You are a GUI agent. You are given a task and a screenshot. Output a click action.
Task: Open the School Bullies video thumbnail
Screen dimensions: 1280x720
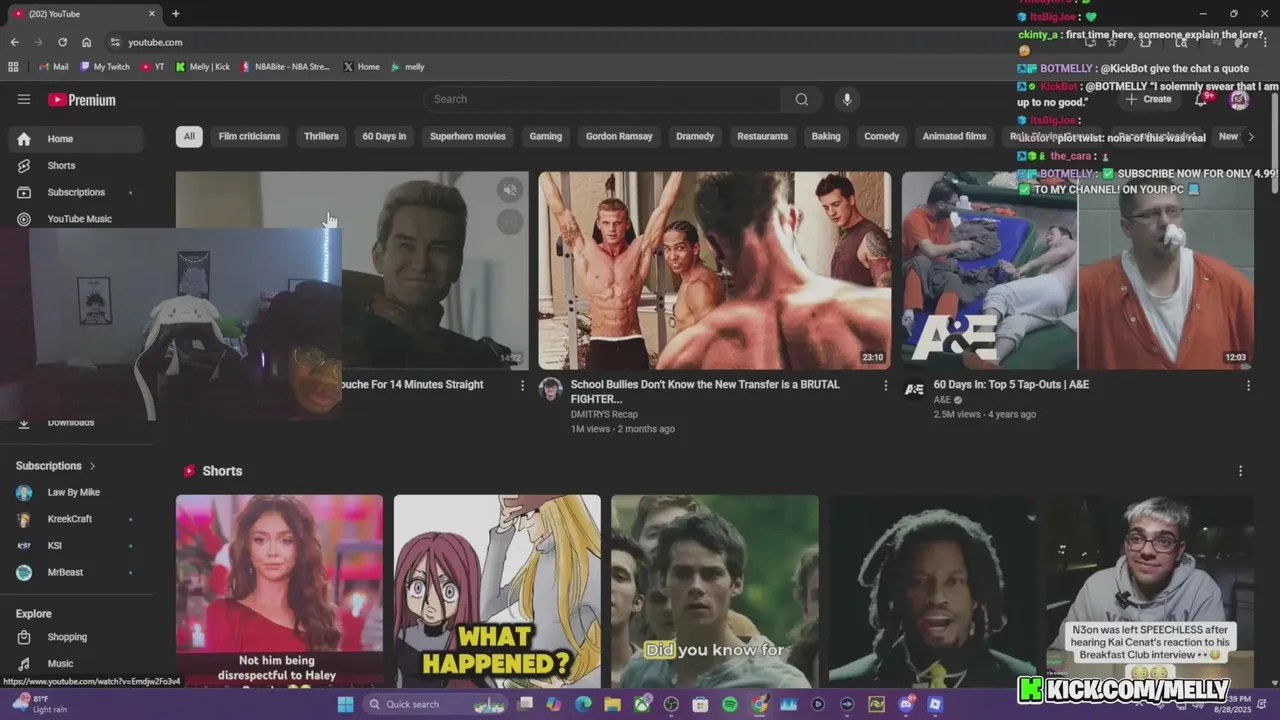click(x=714, y=270)
